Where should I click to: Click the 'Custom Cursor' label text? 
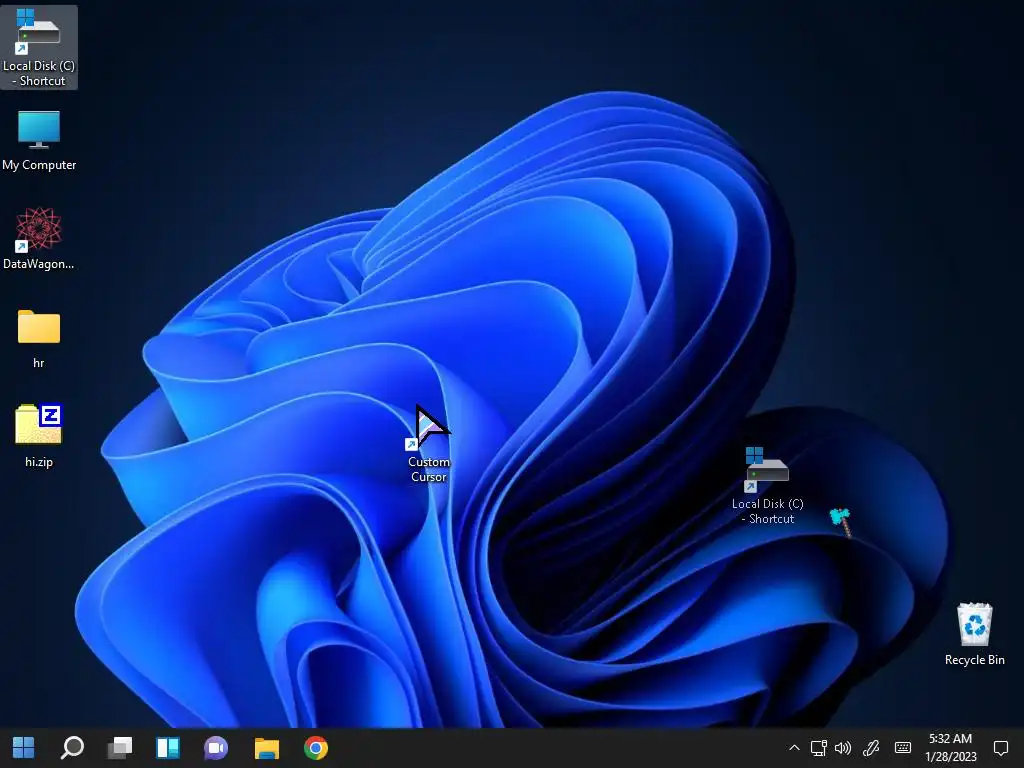click(x=428, y=469)
